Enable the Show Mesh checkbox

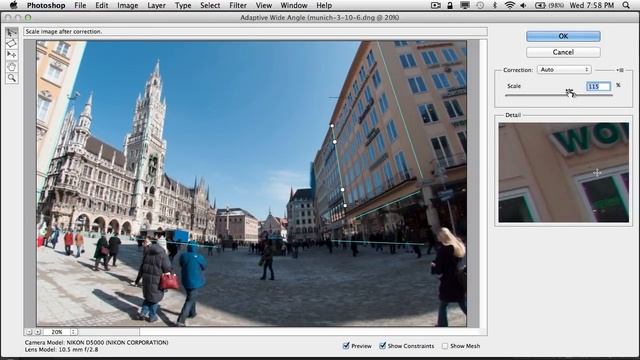(x=445, y=346)
